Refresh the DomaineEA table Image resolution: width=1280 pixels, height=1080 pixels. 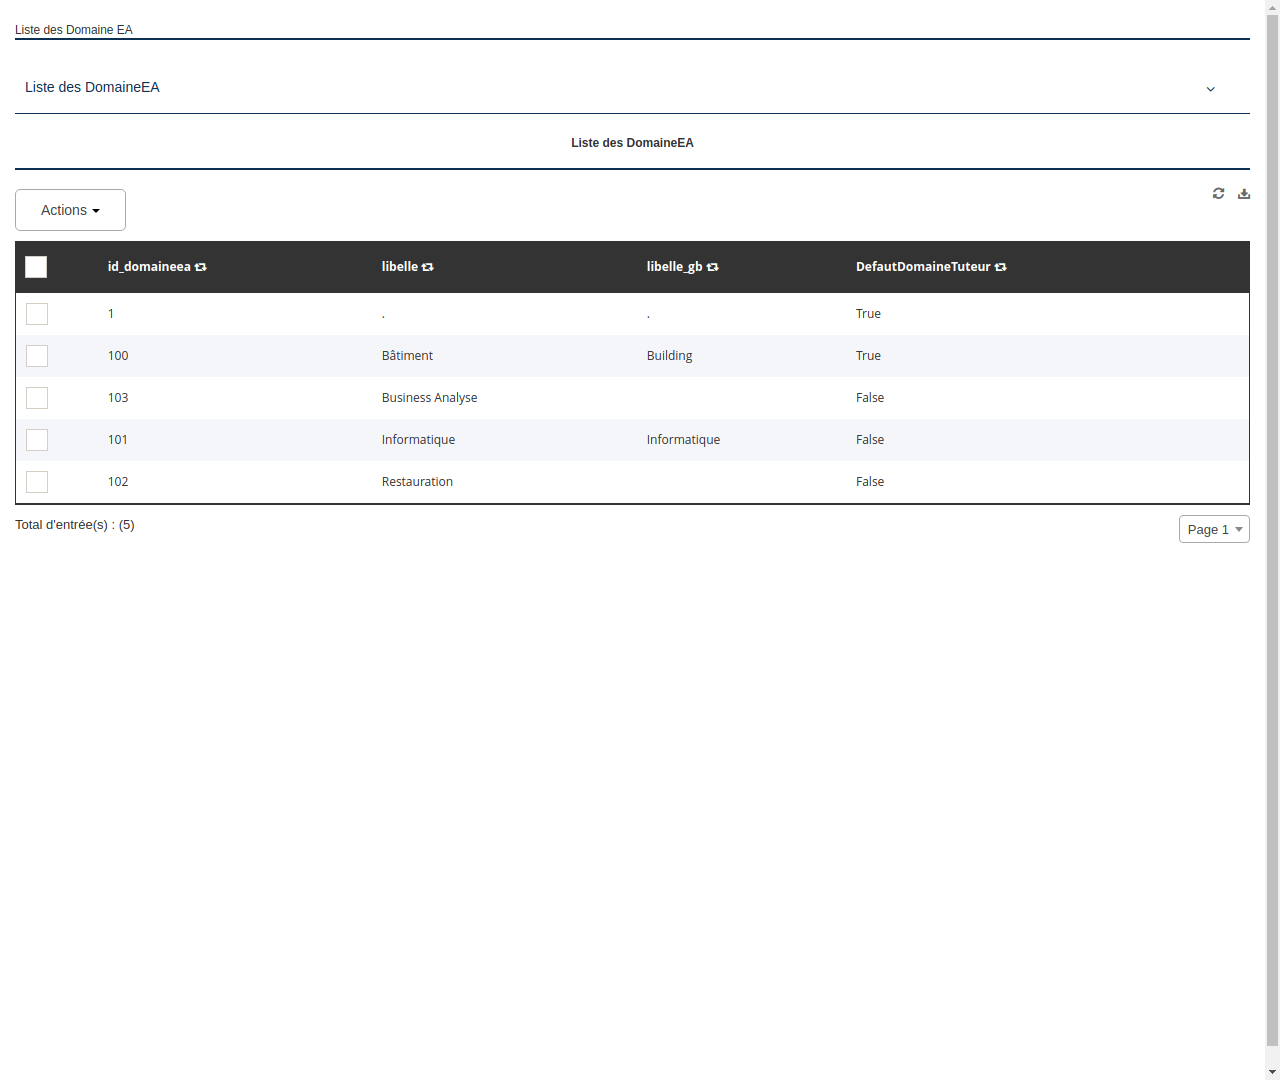1218,193
